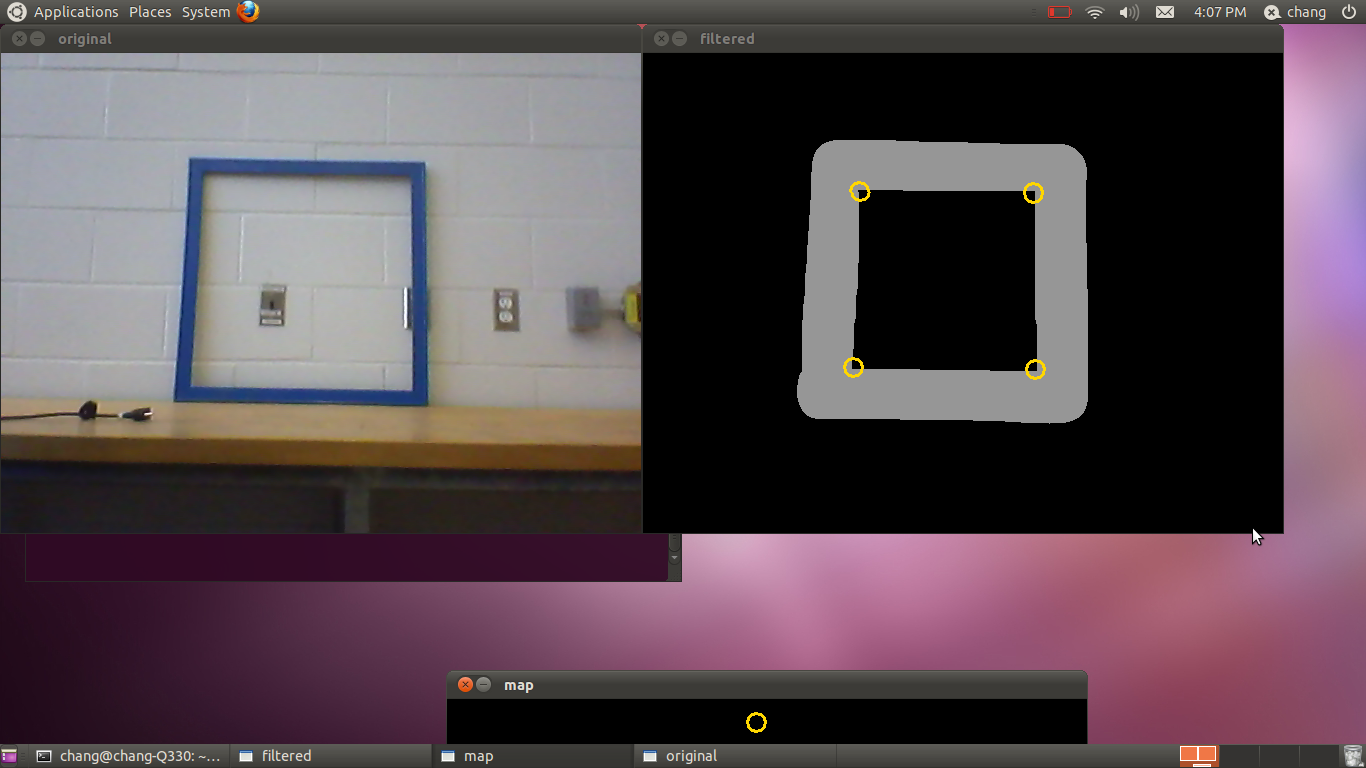Click the show desktop icon in bottom panel
1366x768 pixels.
[x=9, y=756]
